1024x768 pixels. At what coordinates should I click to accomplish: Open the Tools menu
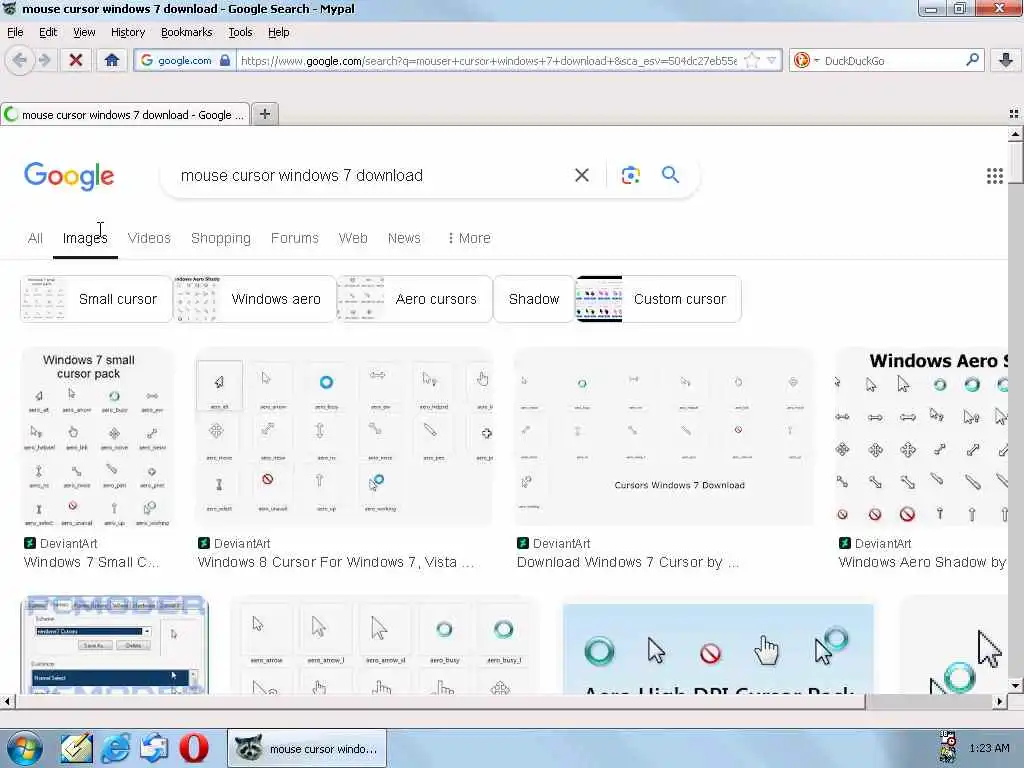pyautogui.click(x=240, y=32)
